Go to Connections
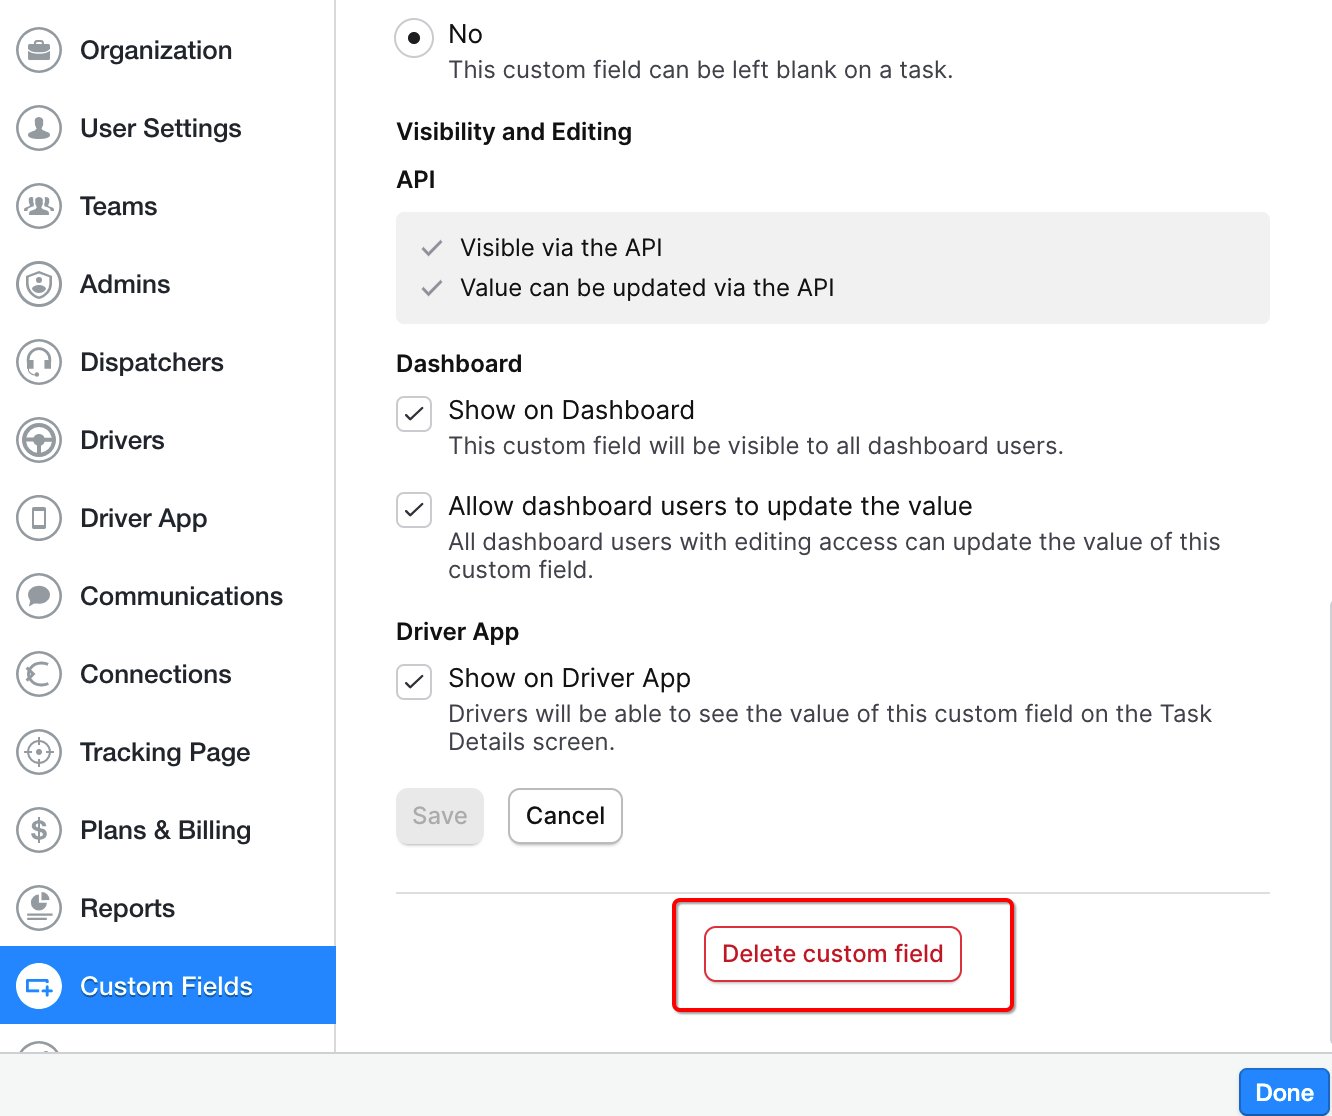1332x1116 pixels. point(167,674)
